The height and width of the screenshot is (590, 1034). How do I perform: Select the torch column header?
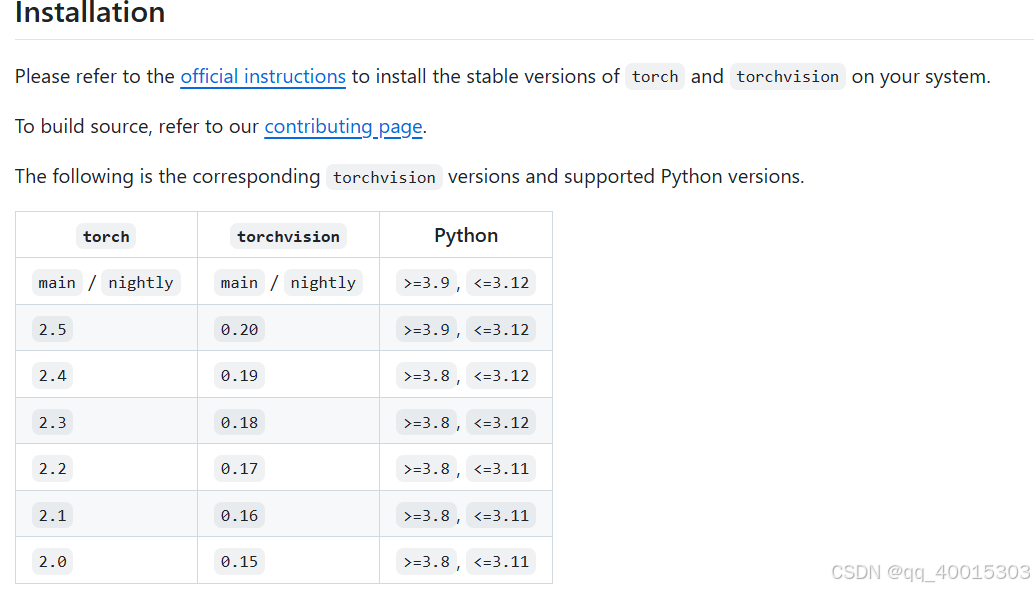coord(105,236)
